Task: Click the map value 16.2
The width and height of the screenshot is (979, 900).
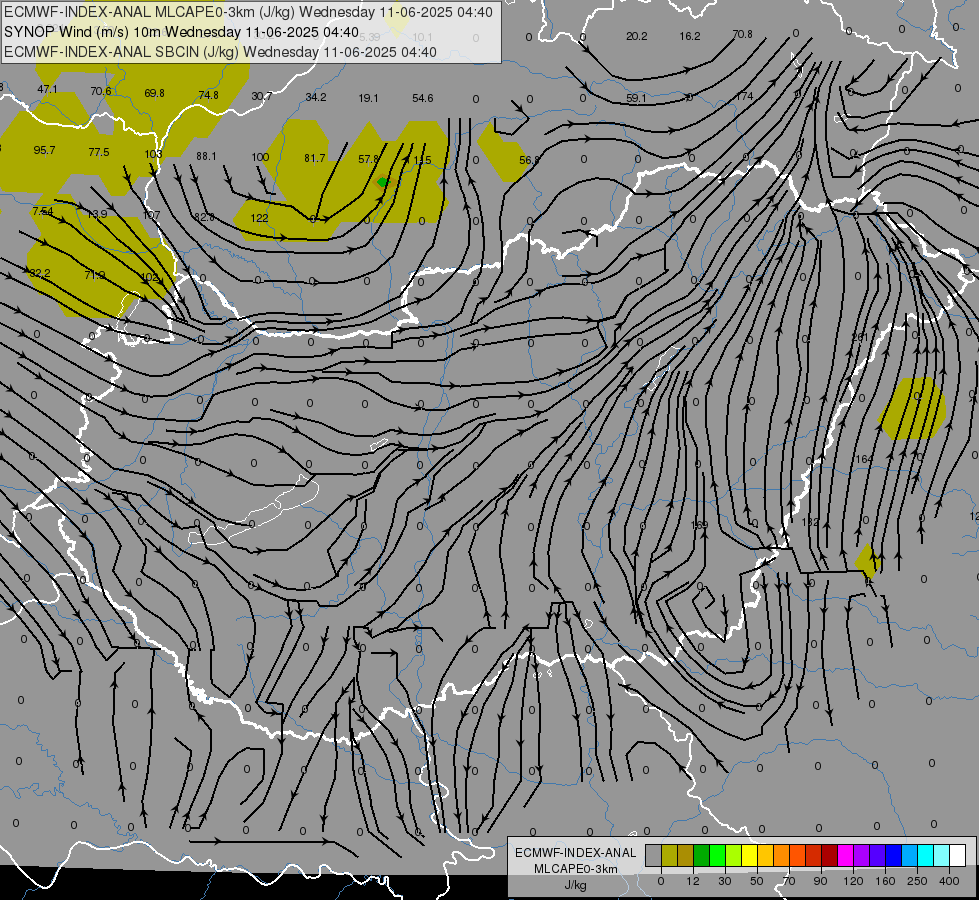Action: (690, 36)
